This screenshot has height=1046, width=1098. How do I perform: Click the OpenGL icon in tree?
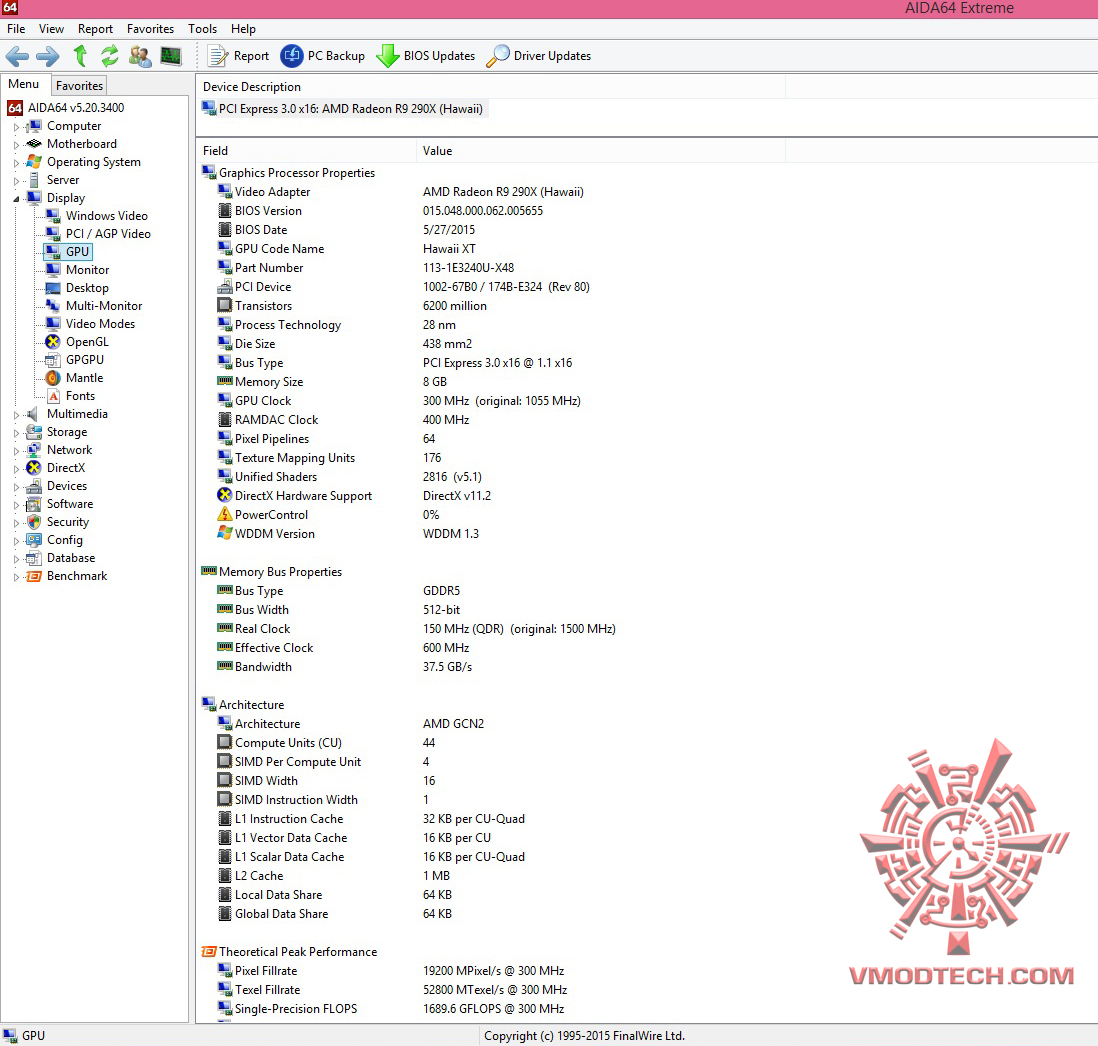(x=53, y=342)
